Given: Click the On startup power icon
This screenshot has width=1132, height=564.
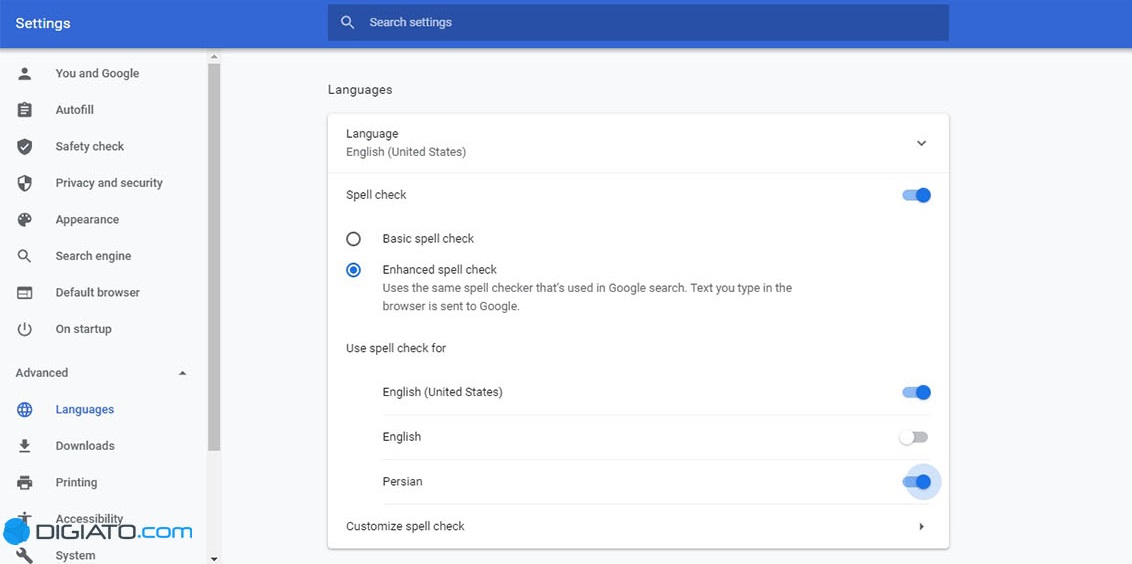Looking at the screenshot, I should click(x=25, y=329).
